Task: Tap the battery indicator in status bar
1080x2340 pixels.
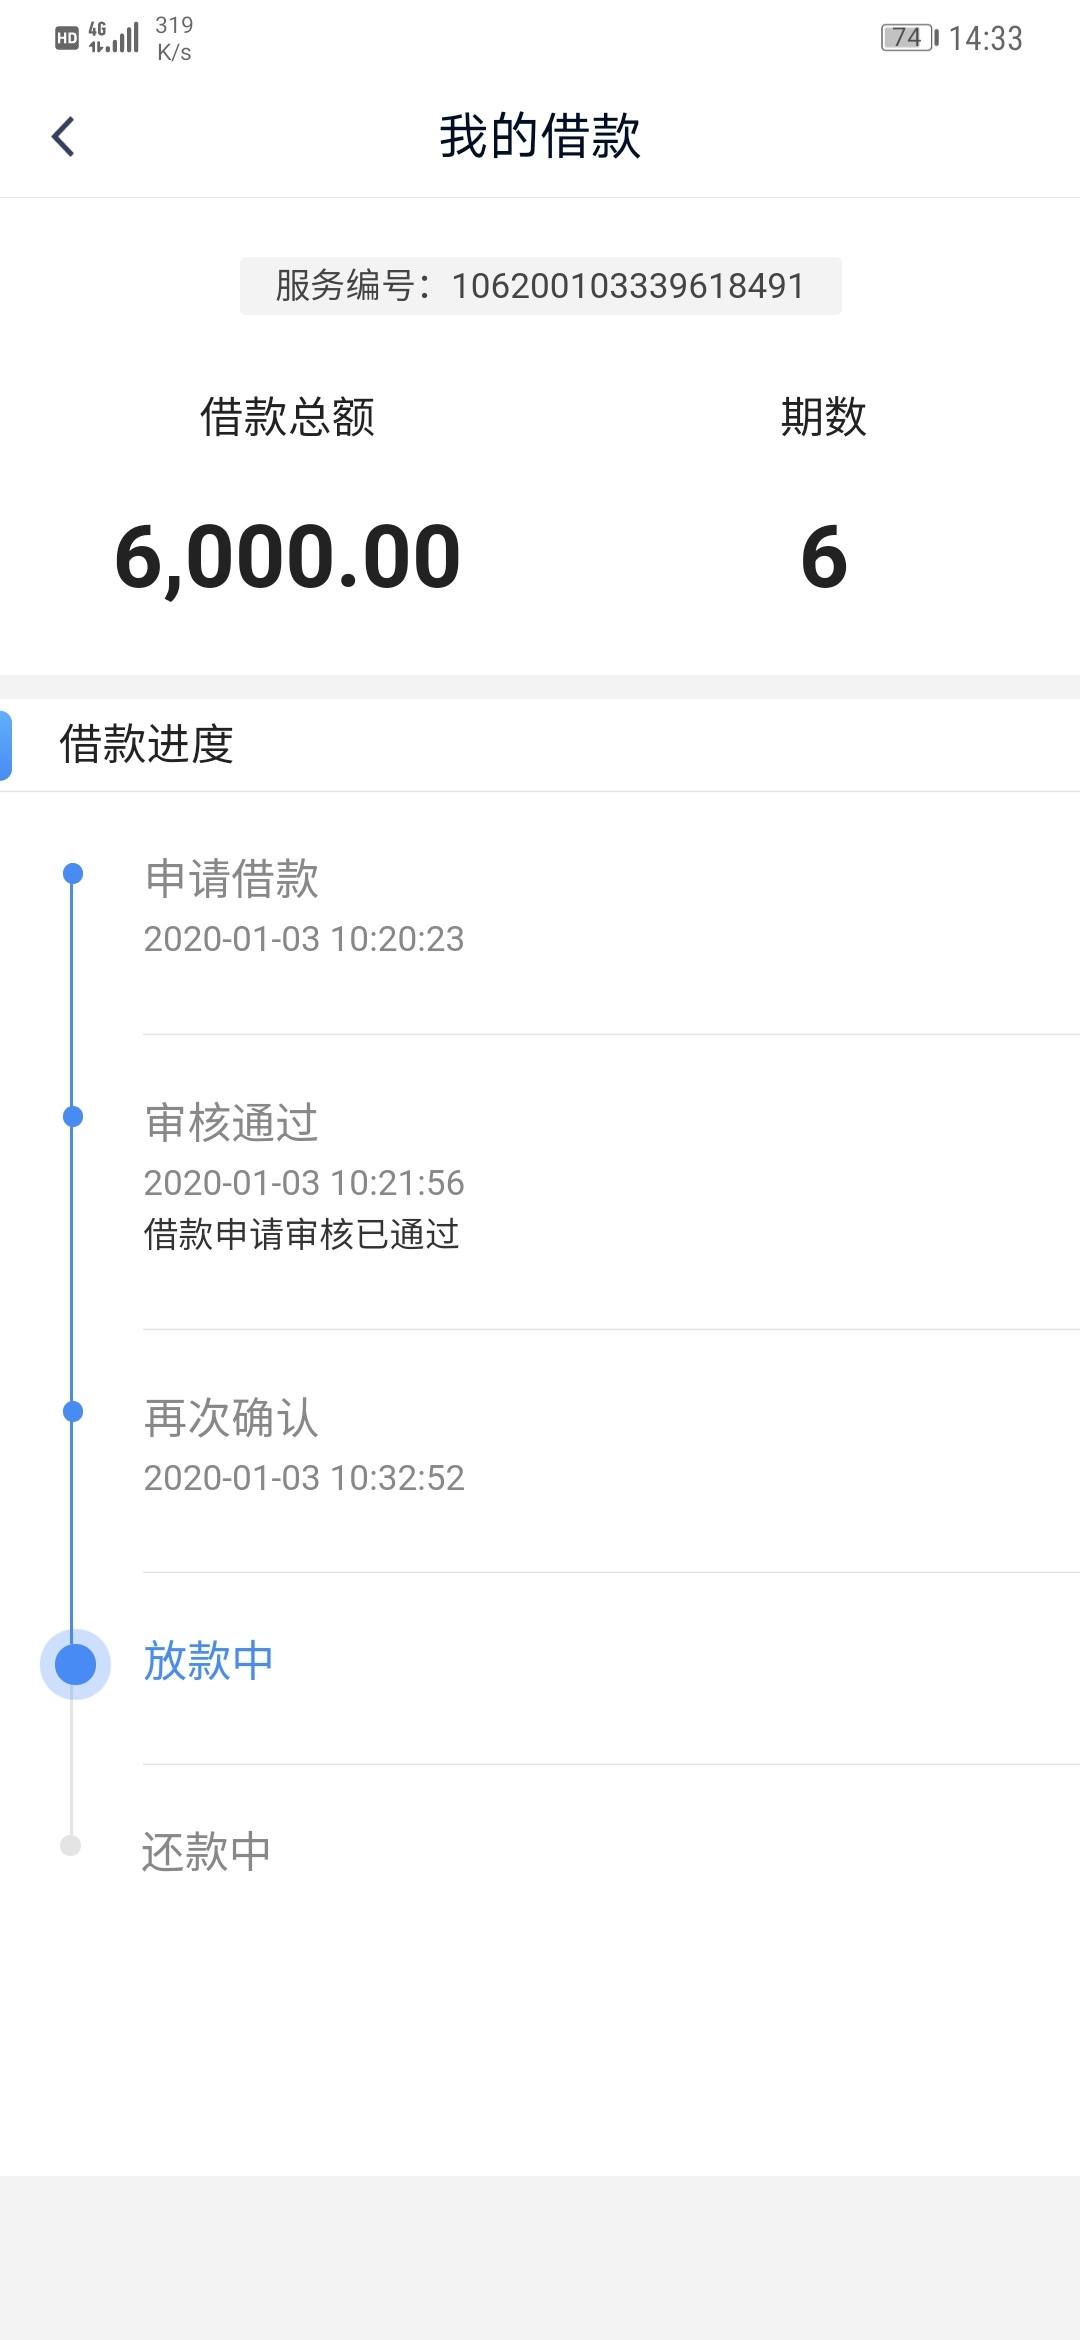Action: point(910,38)
